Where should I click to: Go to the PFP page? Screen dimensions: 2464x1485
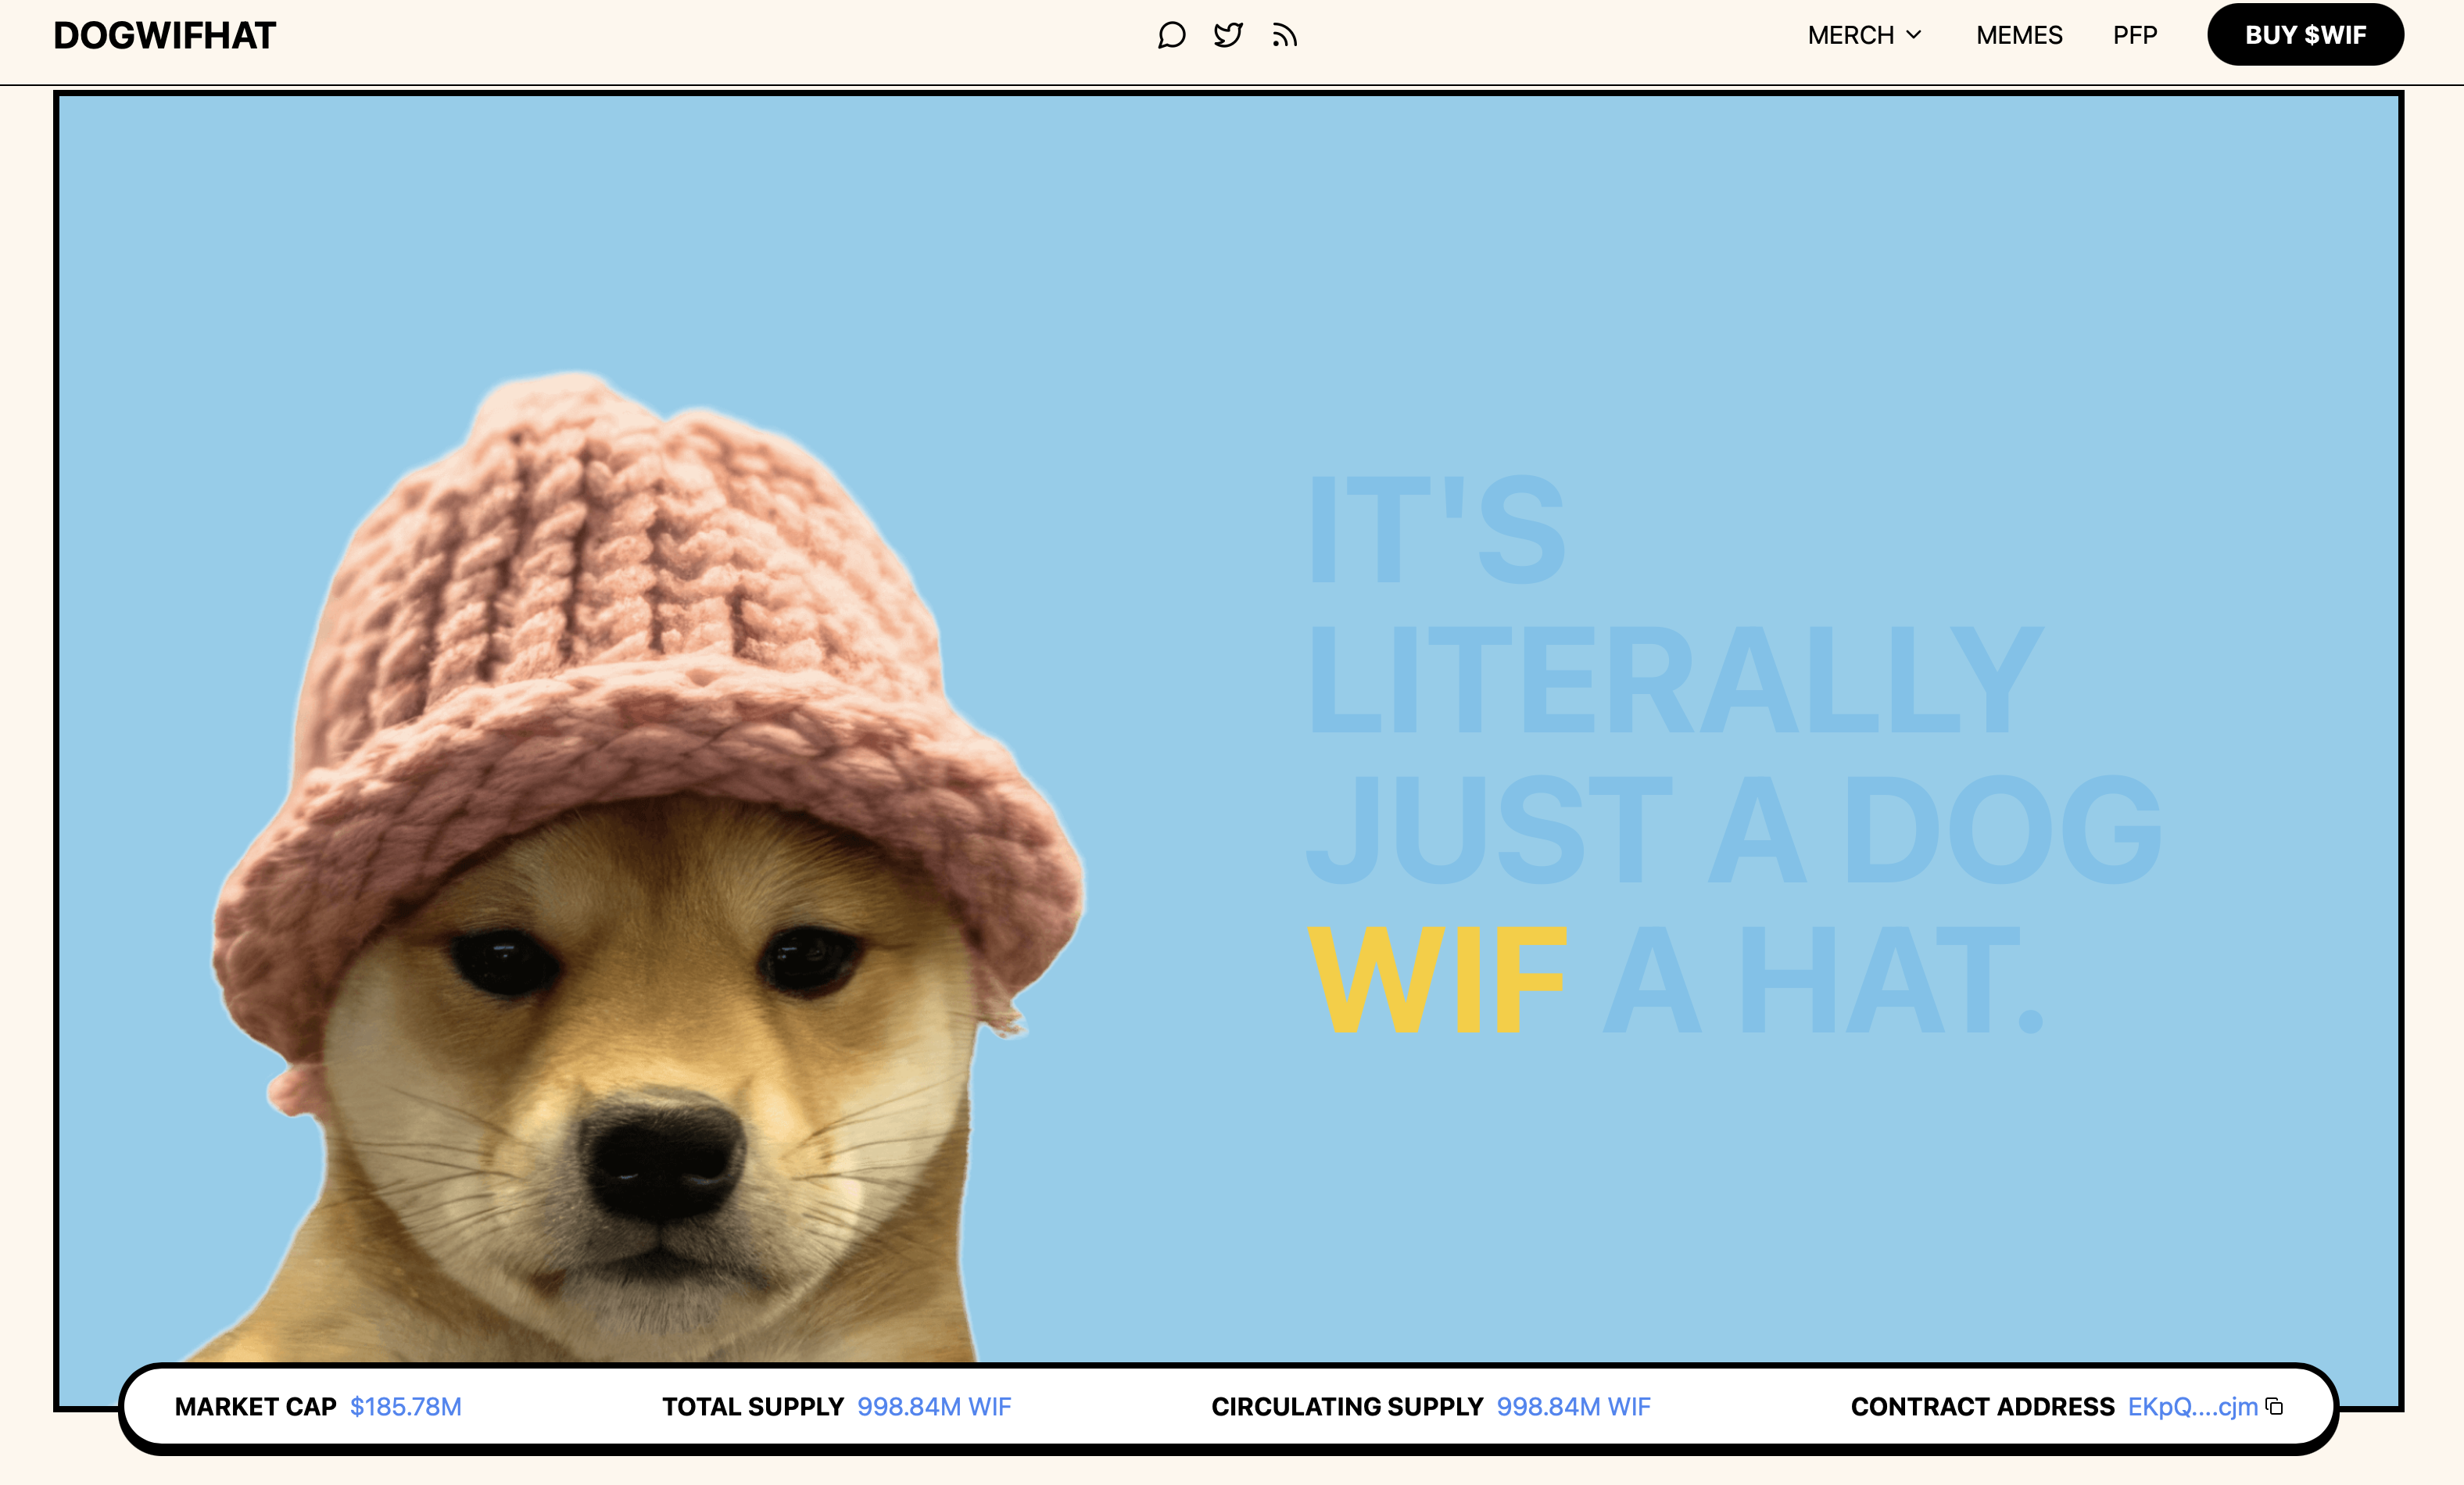tap(2134, 36)
